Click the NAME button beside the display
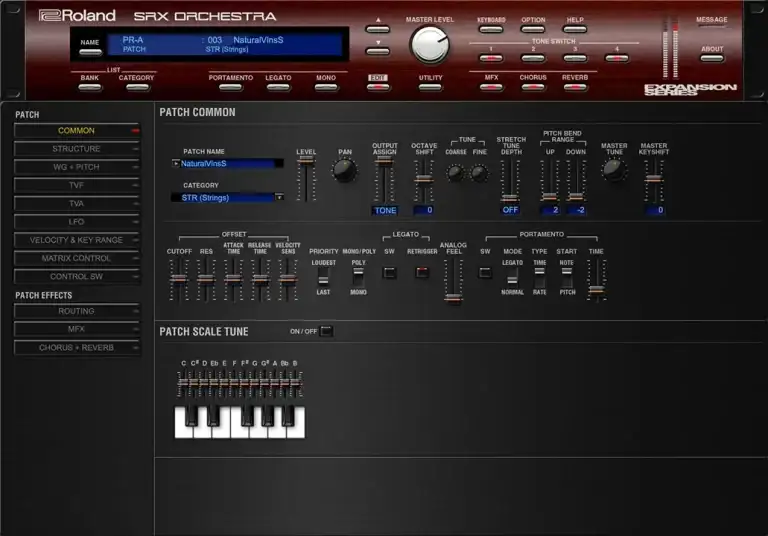768x536 pixels. (90, 52)
